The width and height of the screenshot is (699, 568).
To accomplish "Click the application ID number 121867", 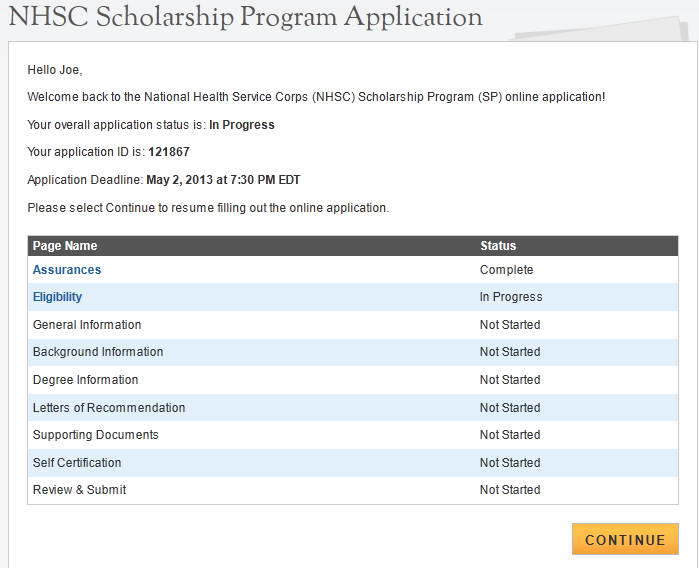I will tap(169, 152).
